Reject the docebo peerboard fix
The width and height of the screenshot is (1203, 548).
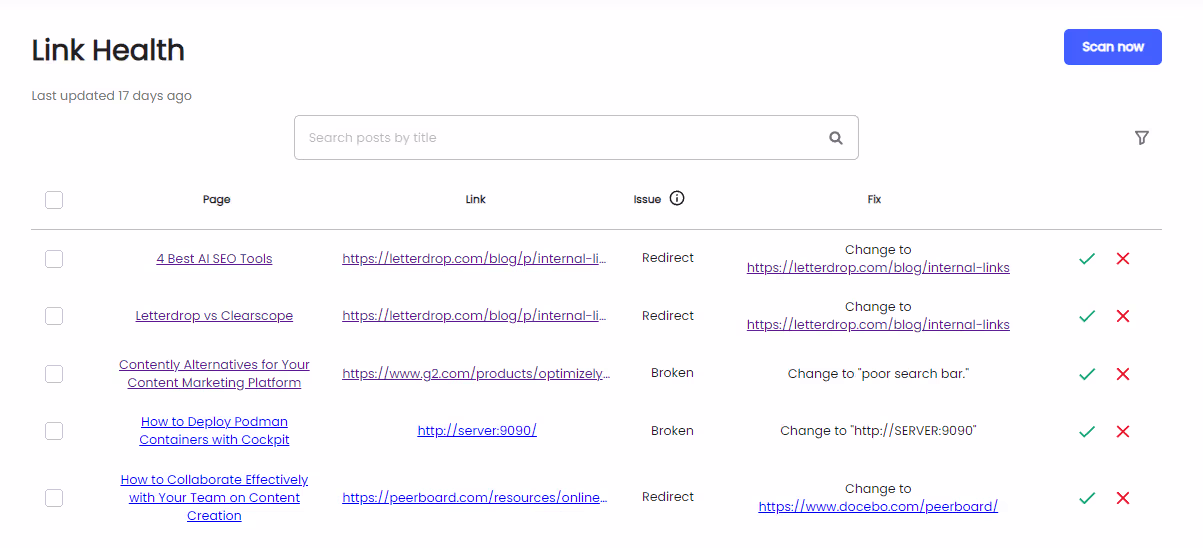[x=1123, y=498]
